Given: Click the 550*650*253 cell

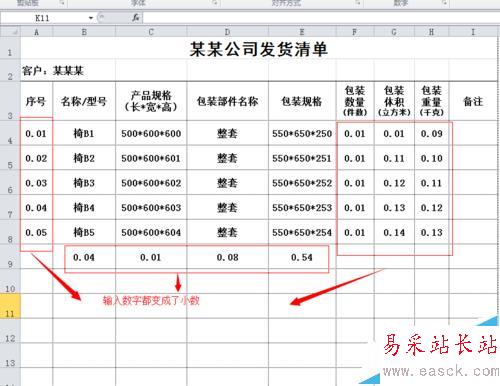Looking at the screenshot, I should tap(302, 207).
